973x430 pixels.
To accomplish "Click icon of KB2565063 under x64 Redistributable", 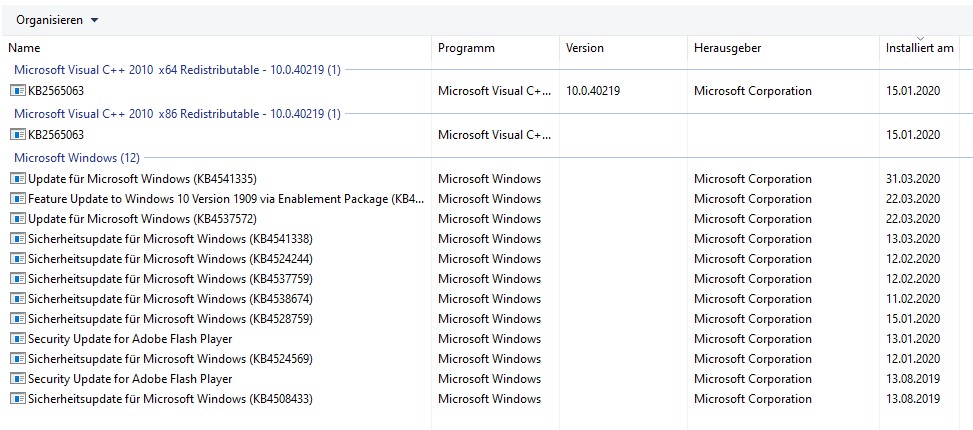I will point(18,91).
